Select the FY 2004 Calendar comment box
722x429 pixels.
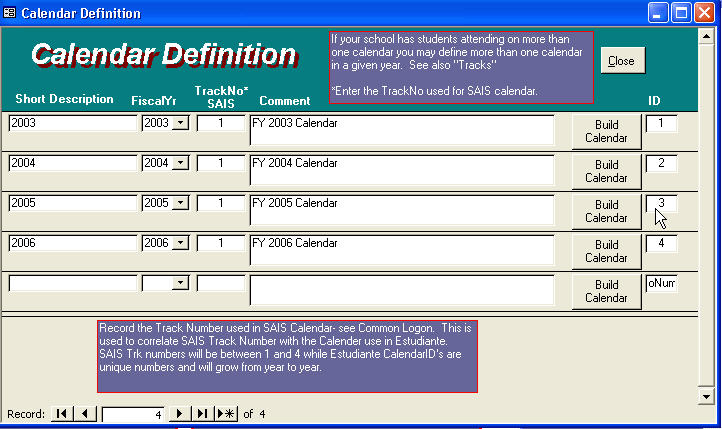coord(402,170)
